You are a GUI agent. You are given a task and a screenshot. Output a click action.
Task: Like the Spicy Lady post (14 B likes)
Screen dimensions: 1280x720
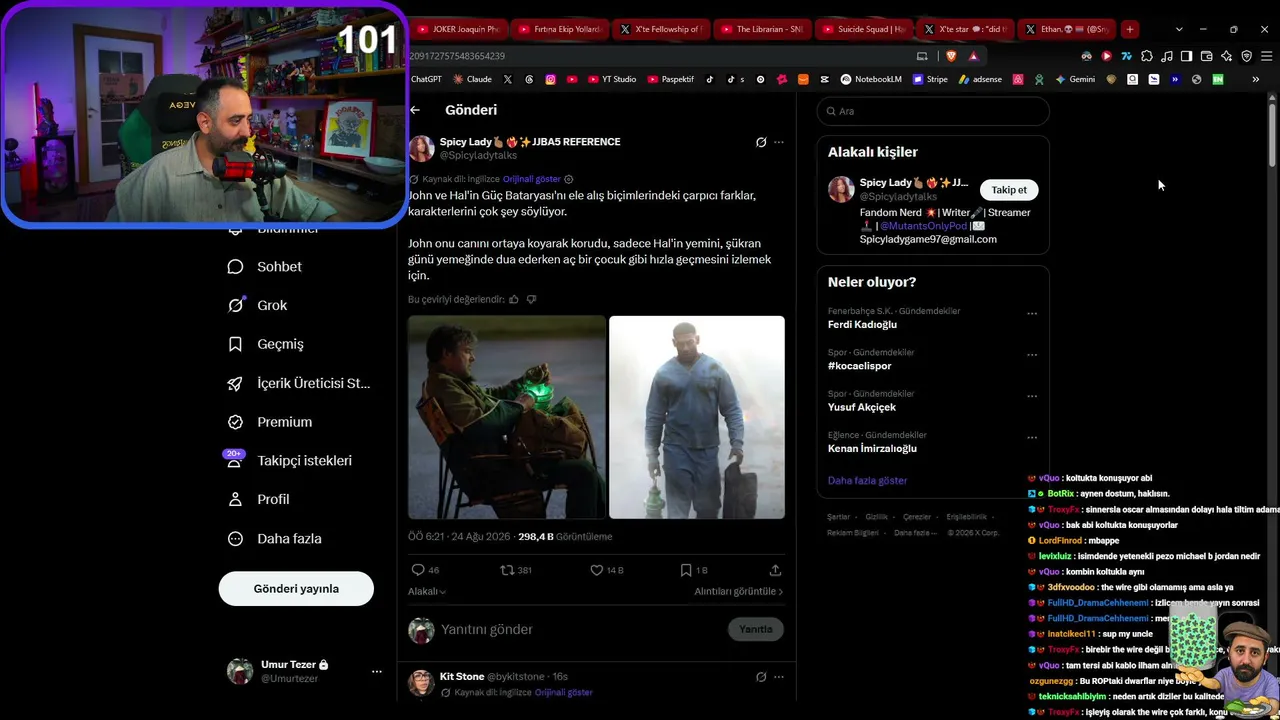pyautogui.click(x=596, y=570)
